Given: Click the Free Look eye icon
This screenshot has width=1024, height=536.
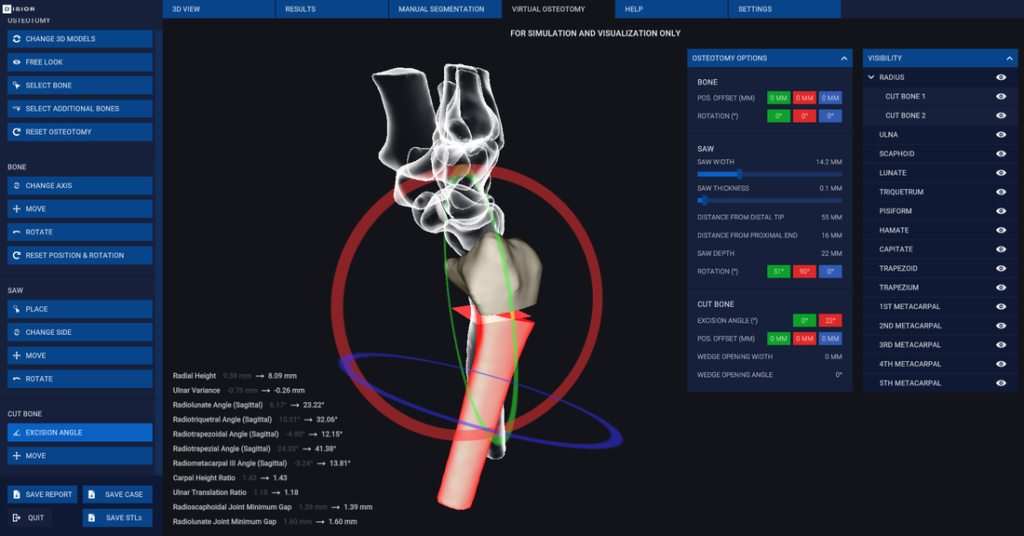Looking at the screenshot, I should point(16,62).
